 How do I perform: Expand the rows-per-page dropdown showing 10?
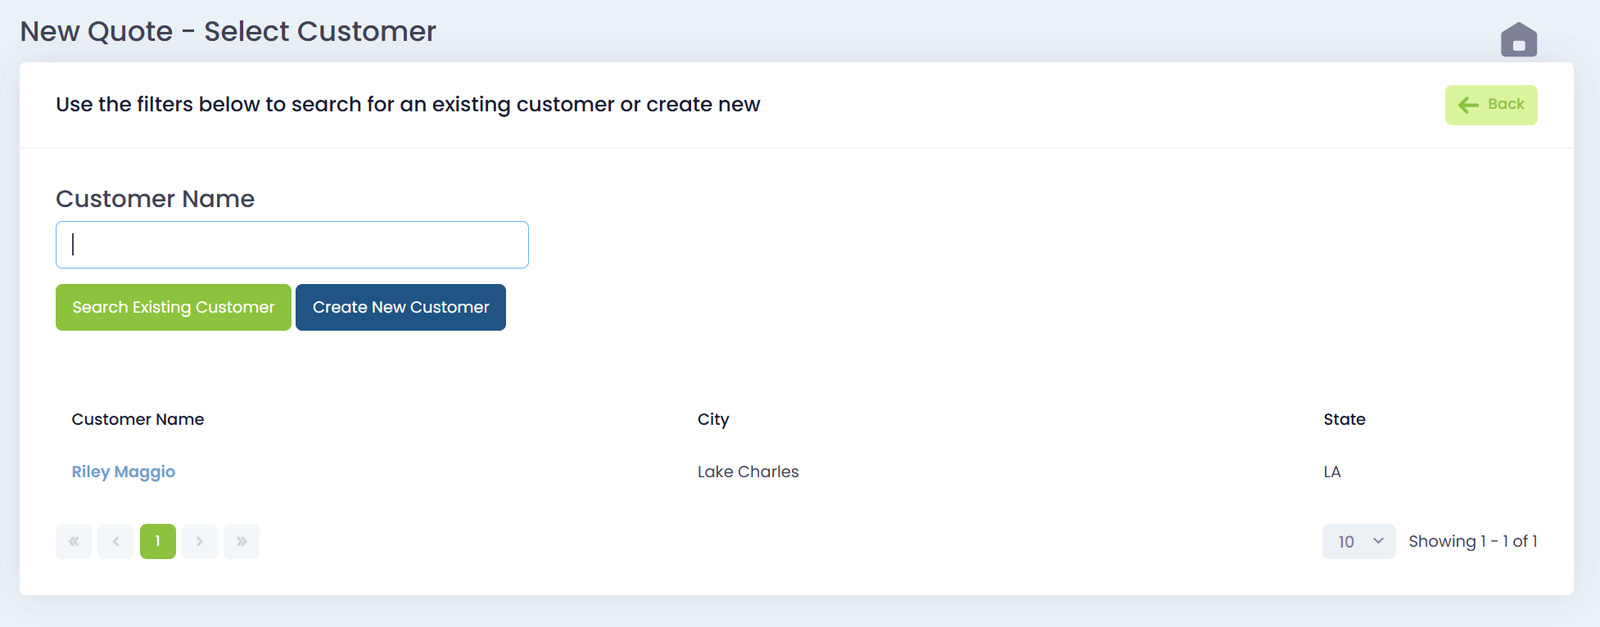click(x=1358, y=541)
